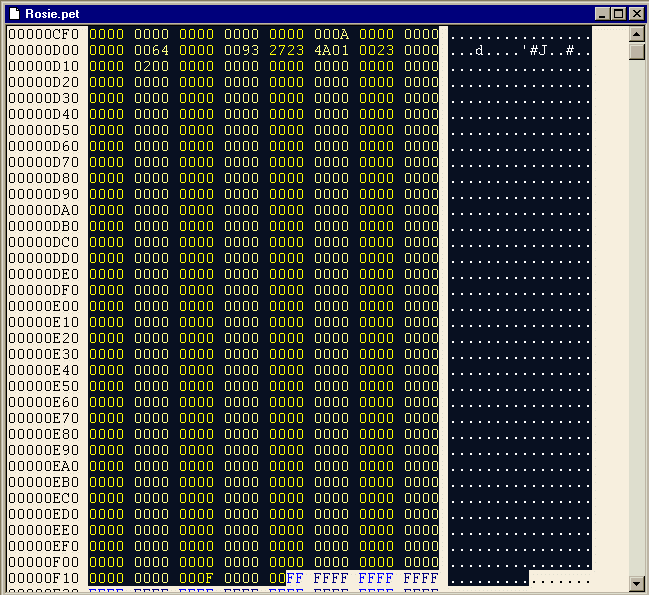This screenshot has width=649, height=595.
Task: Click offset label 00000DC0
Action: (x=43, y=242)
